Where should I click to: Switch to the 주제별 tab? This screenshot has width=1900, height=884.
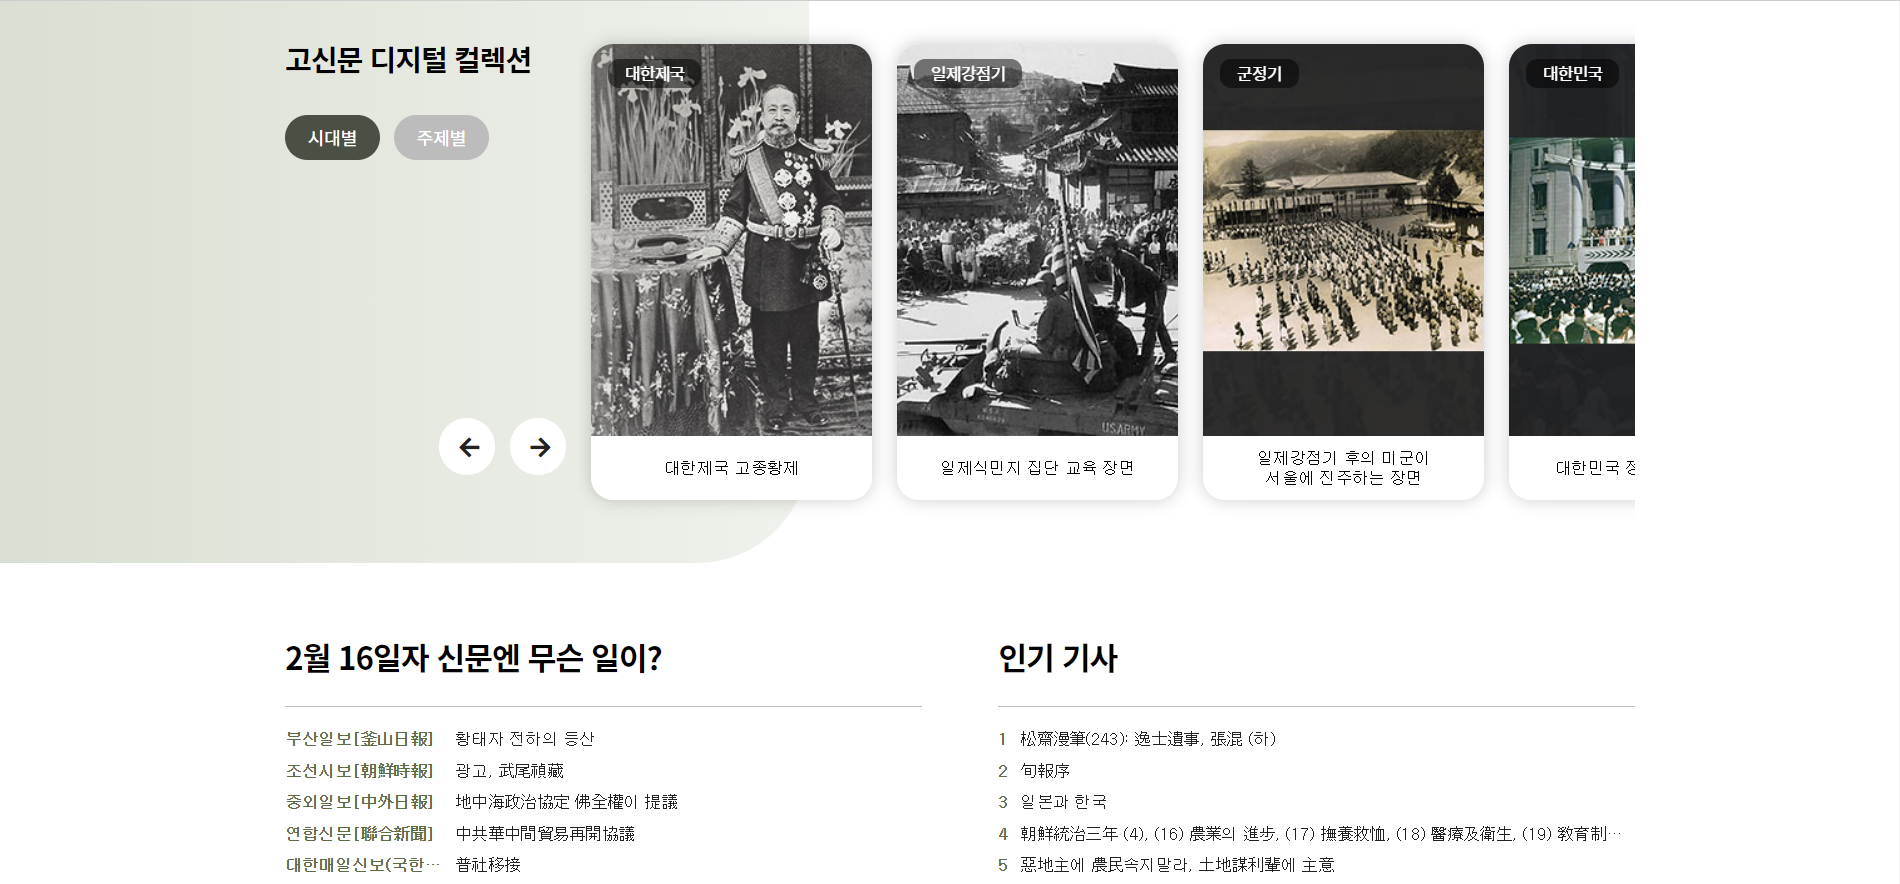point(441,138)
